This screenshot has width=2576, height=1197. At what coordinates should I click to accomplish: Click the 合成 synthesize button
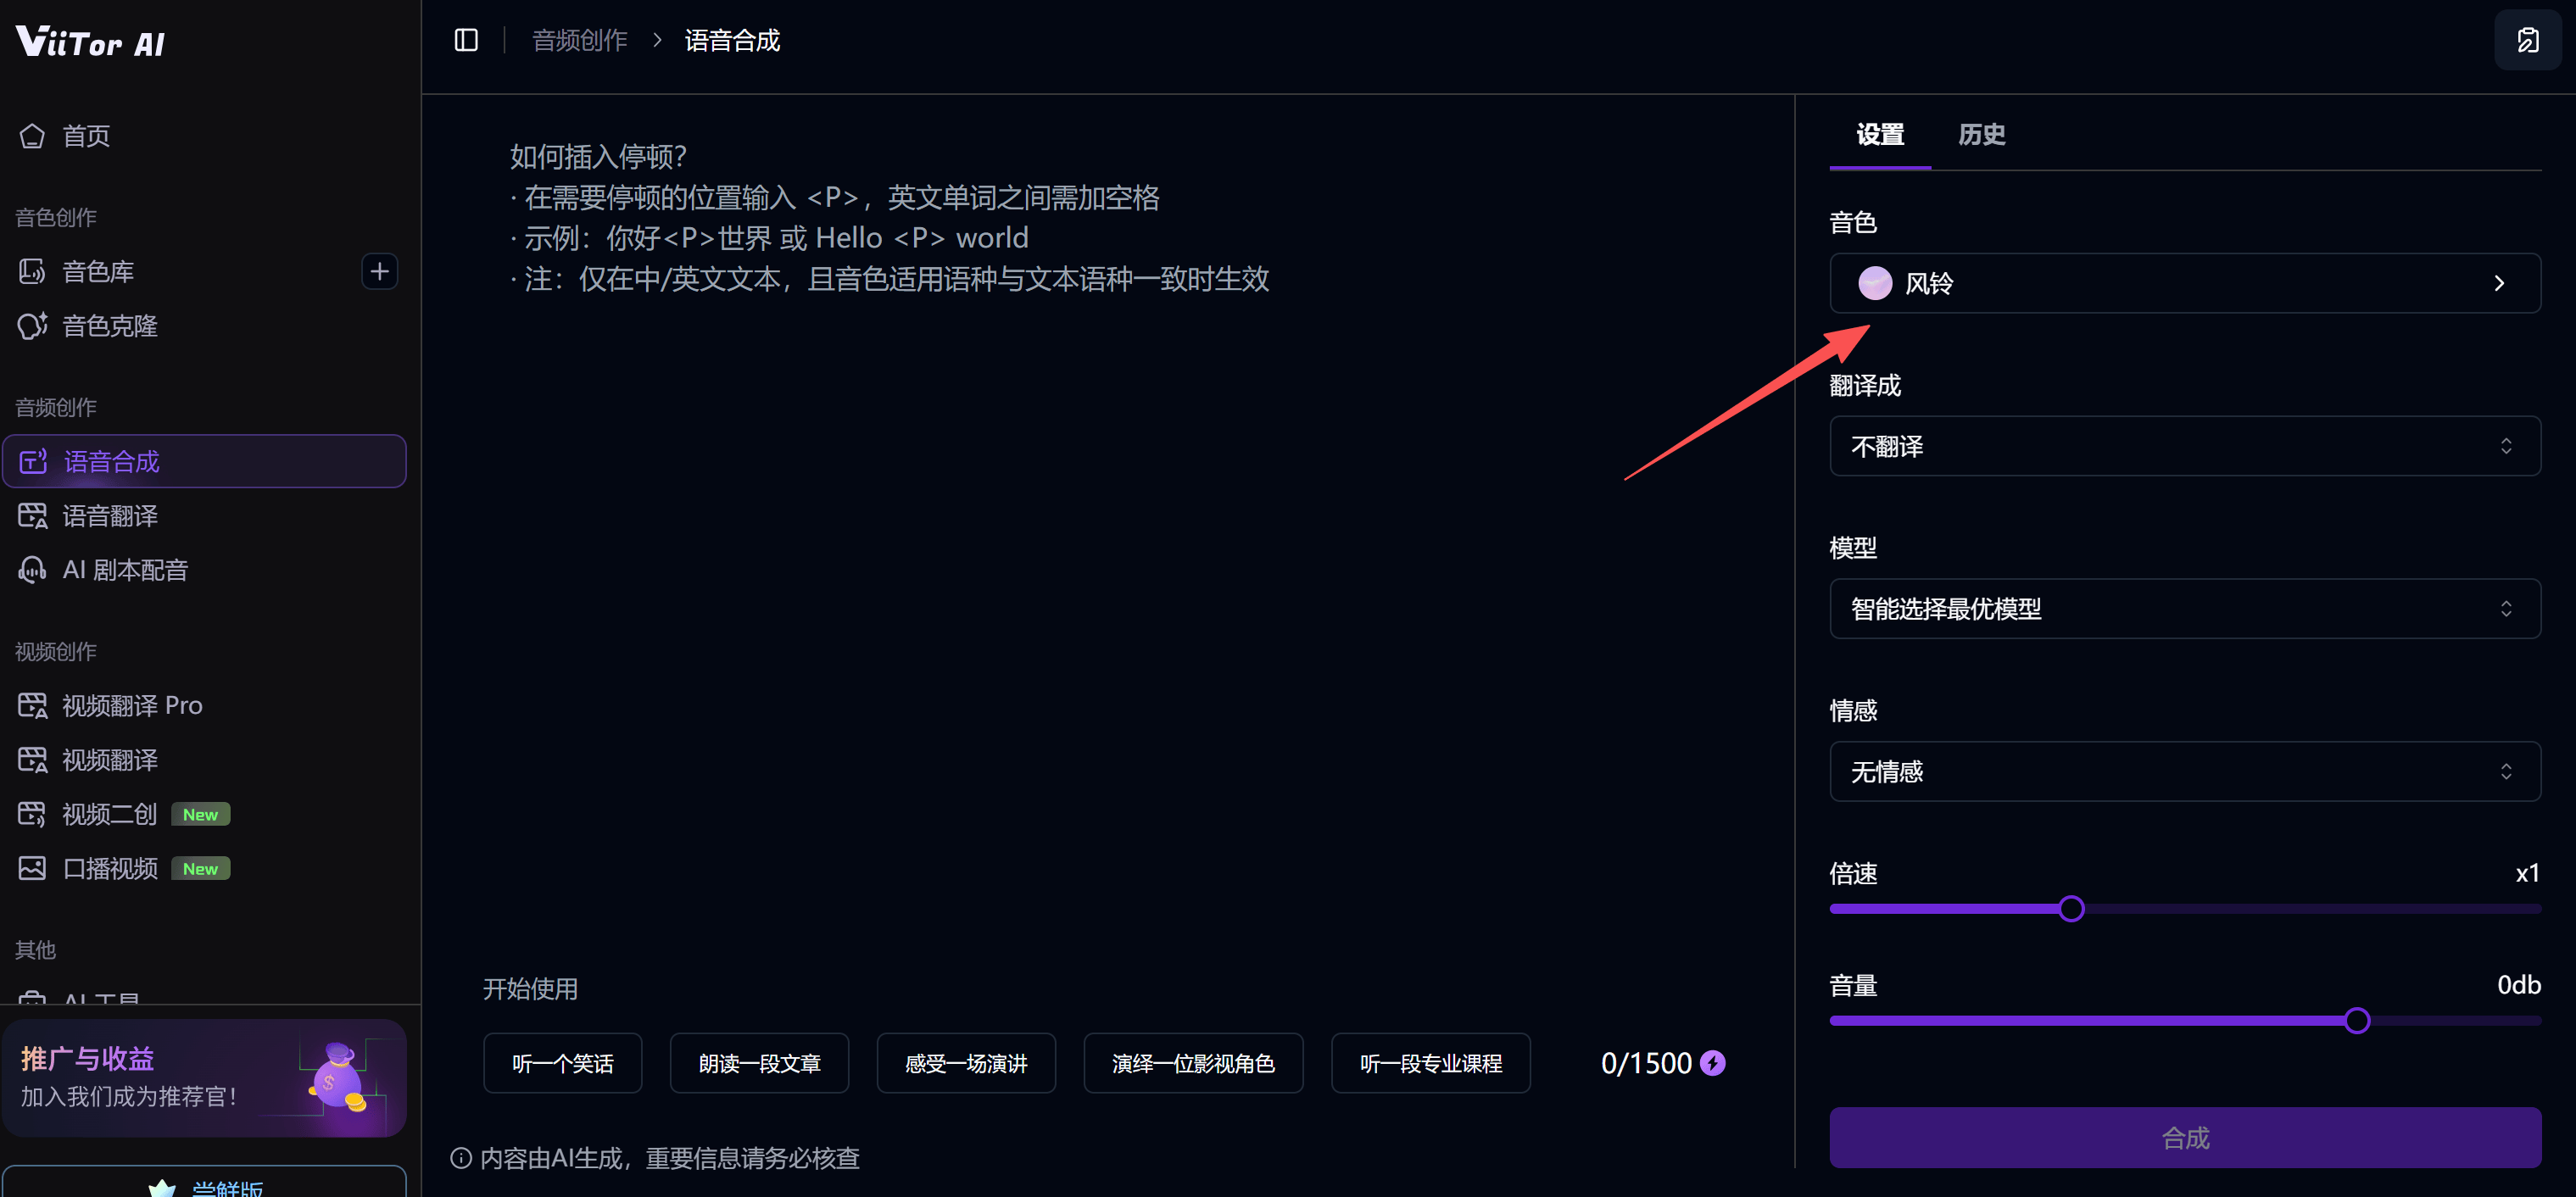click(x=2184, y=1137)
